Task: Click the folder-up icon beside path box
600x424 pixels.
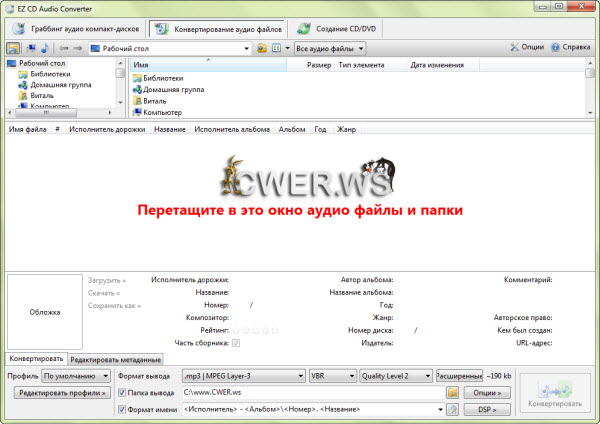Action: tap(261, 47)
